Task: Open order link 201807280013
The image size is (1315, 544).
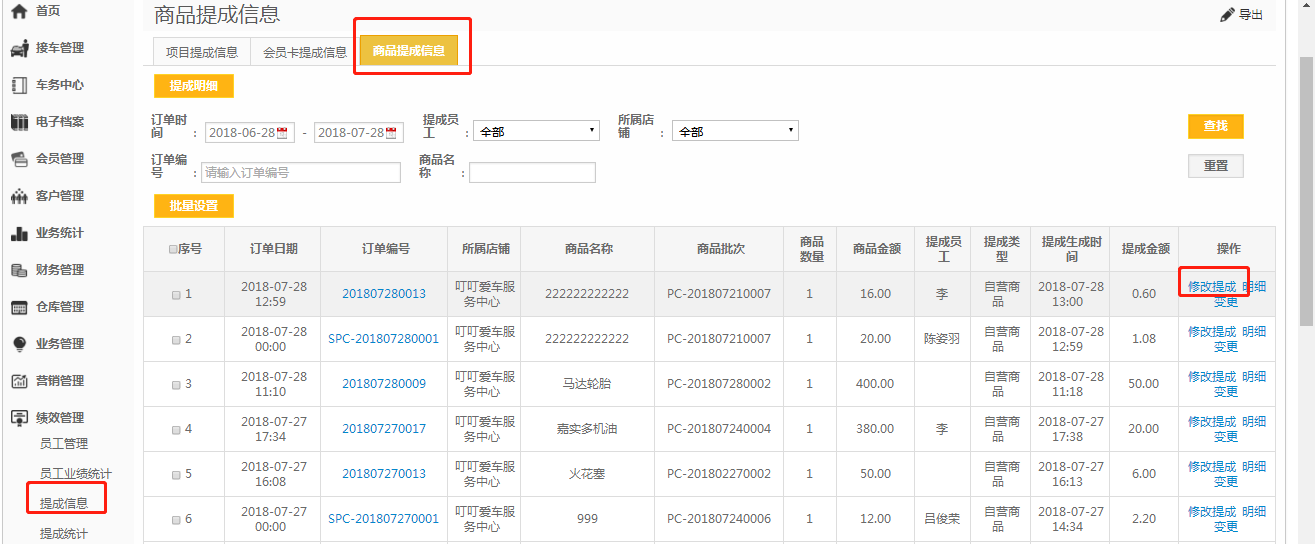Action: 383,294
